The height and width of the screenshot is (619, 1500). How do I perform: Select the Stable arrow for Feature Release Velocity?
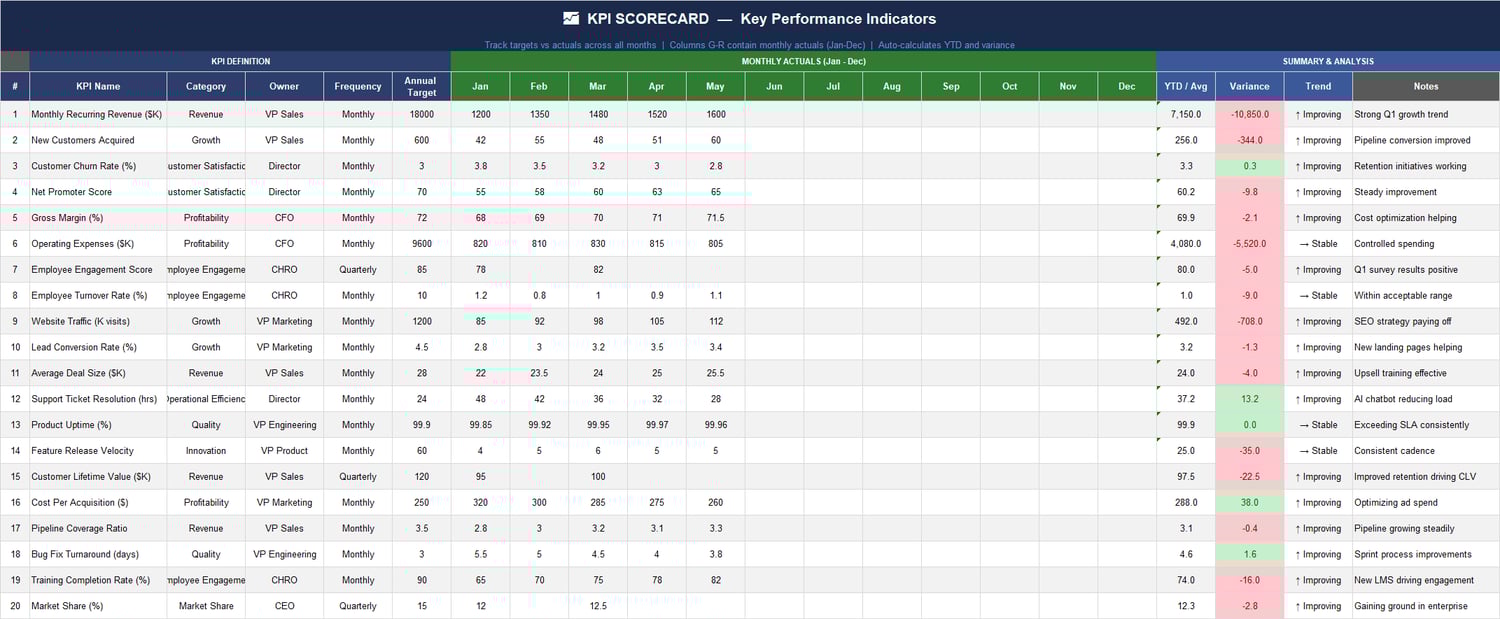tap(1318, 450)
